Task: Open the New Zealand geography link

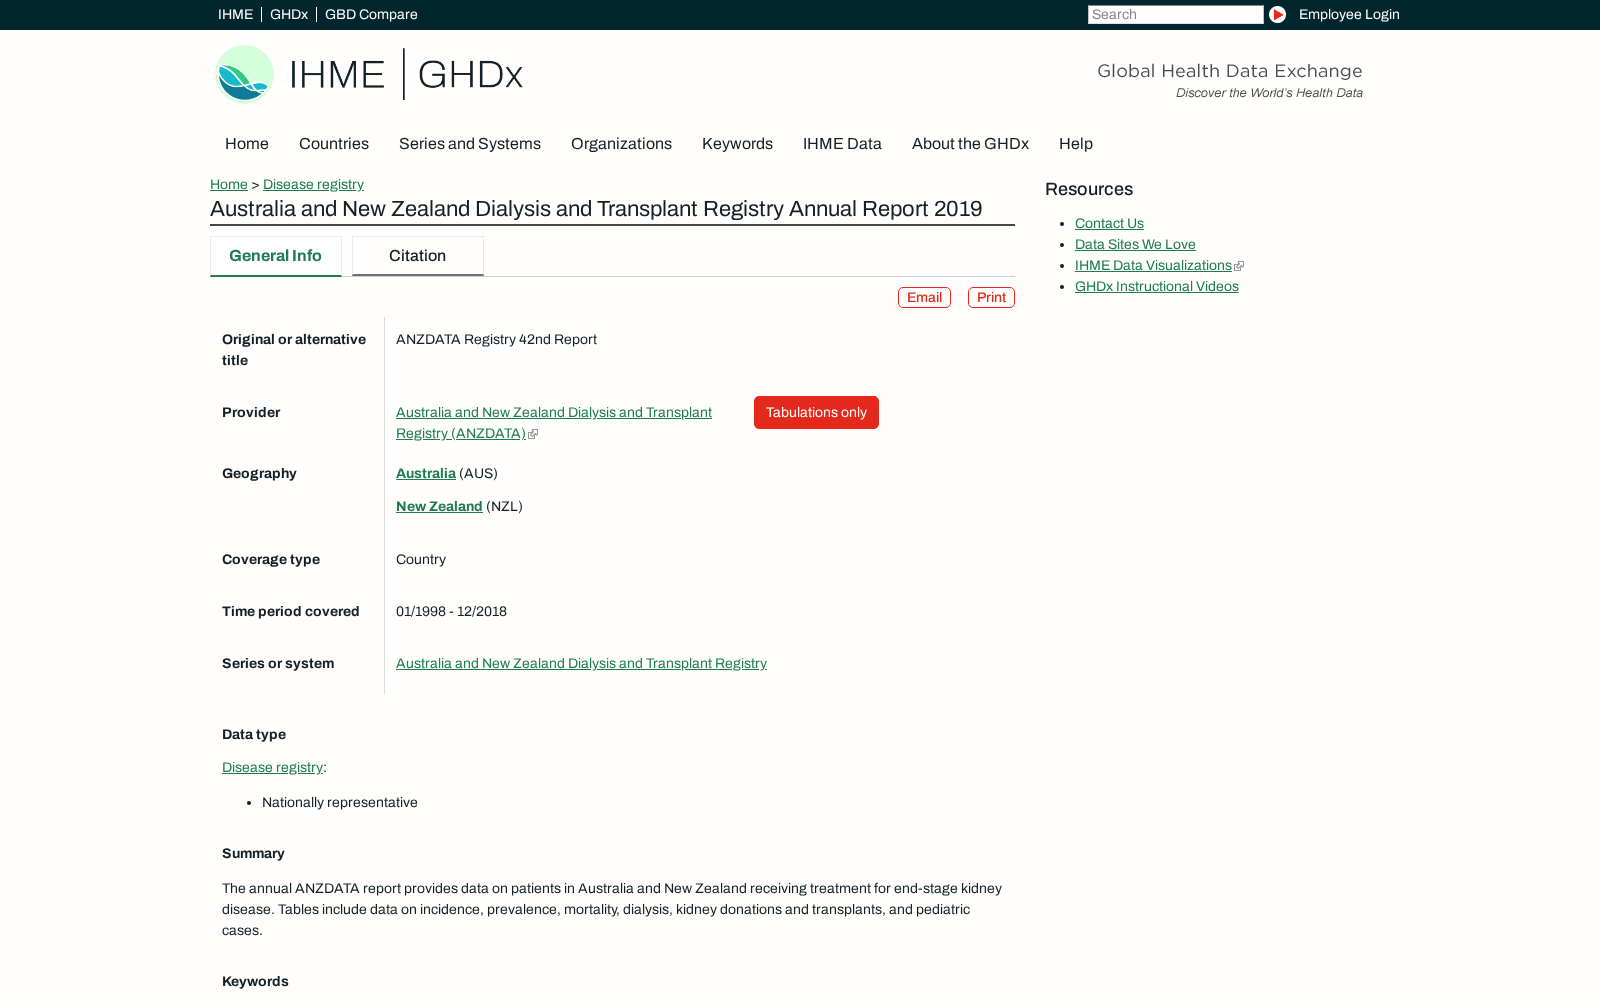Action: (439, 507)
